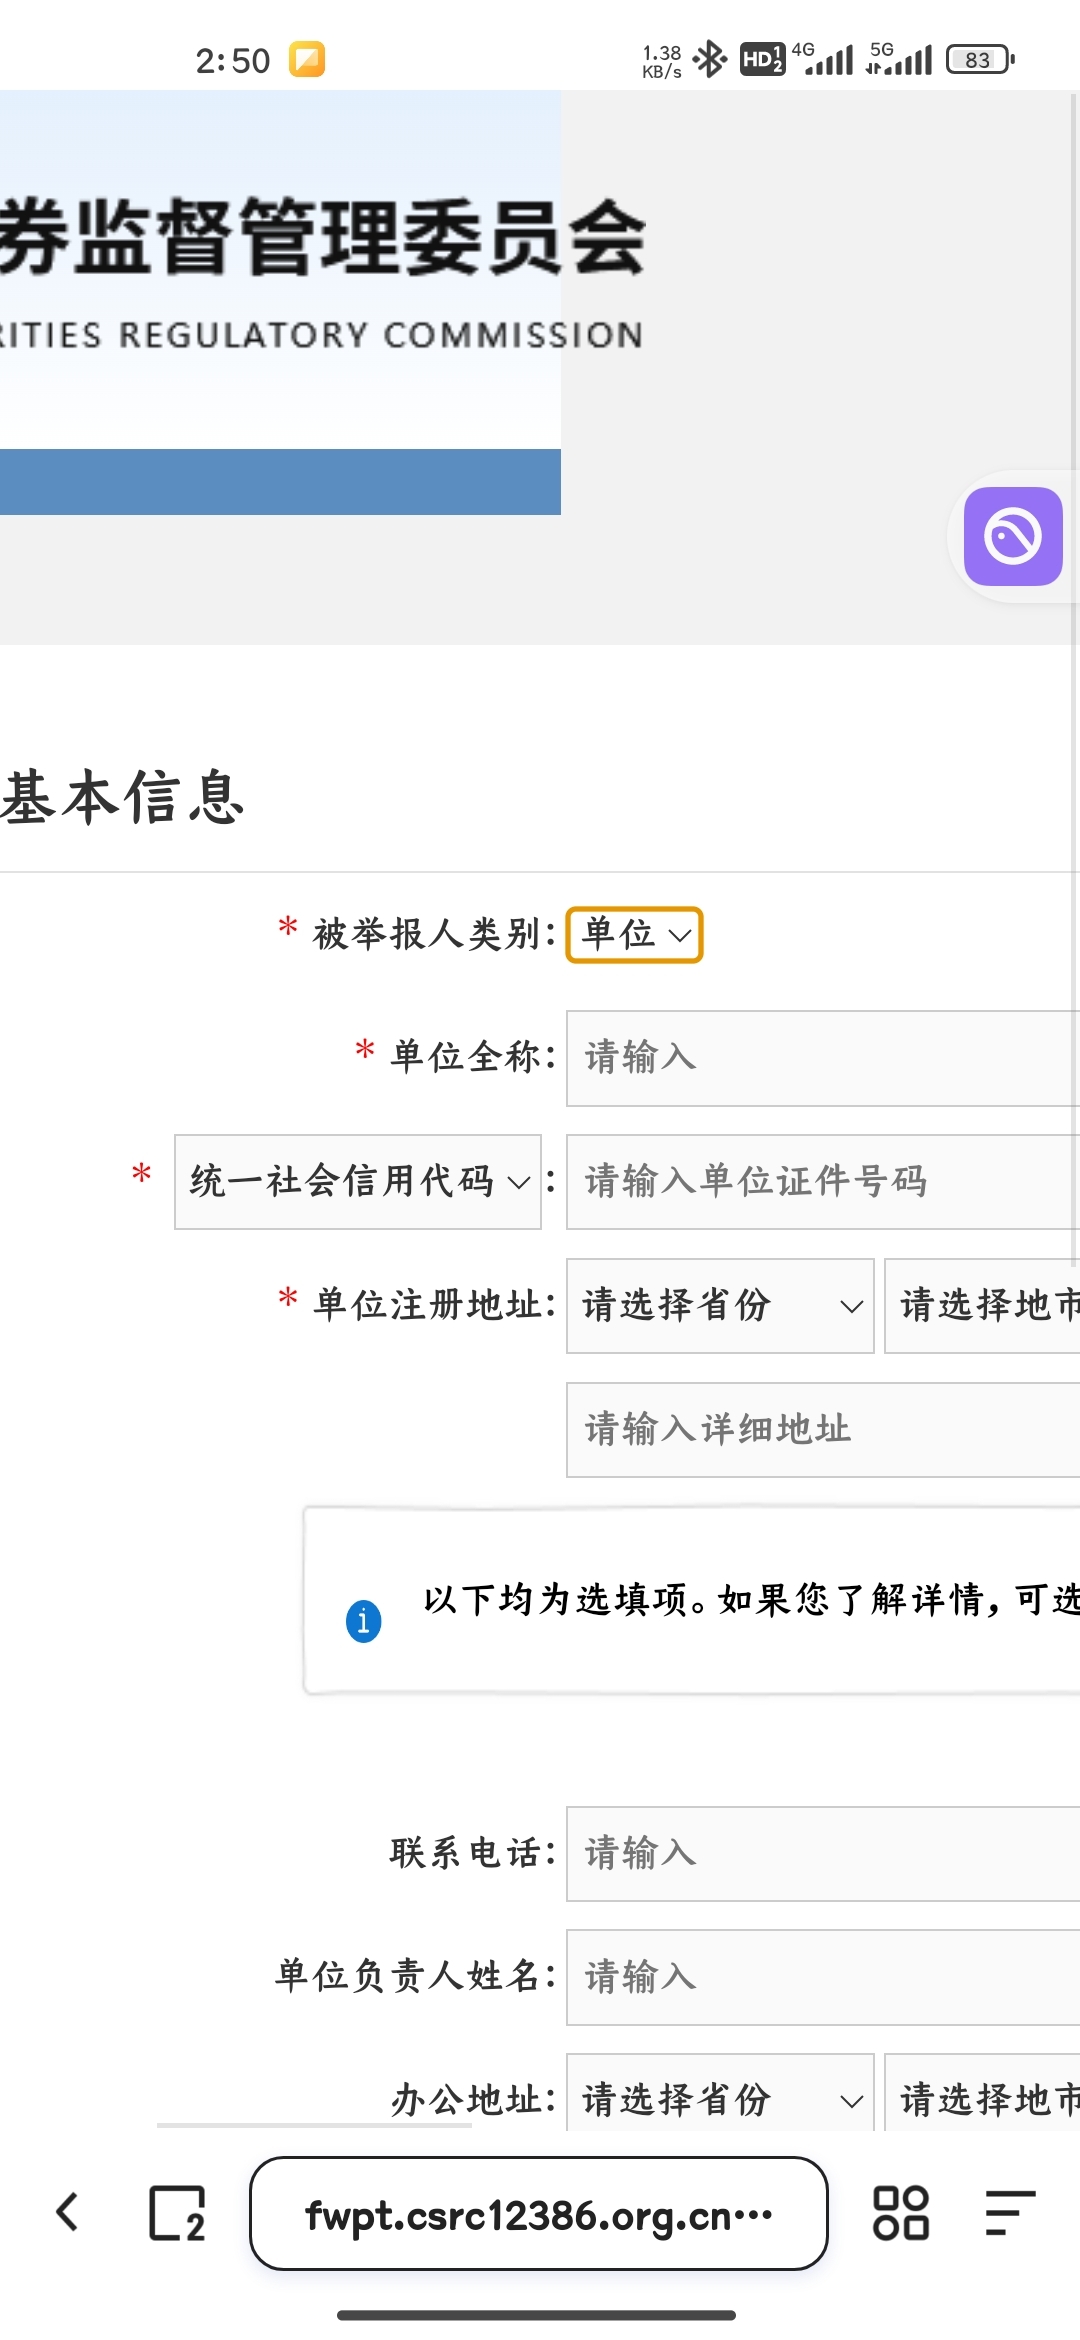Open the browser apps grid icon
The height and width of the screenshot is (2340, 1080).
pos(901,2212)
